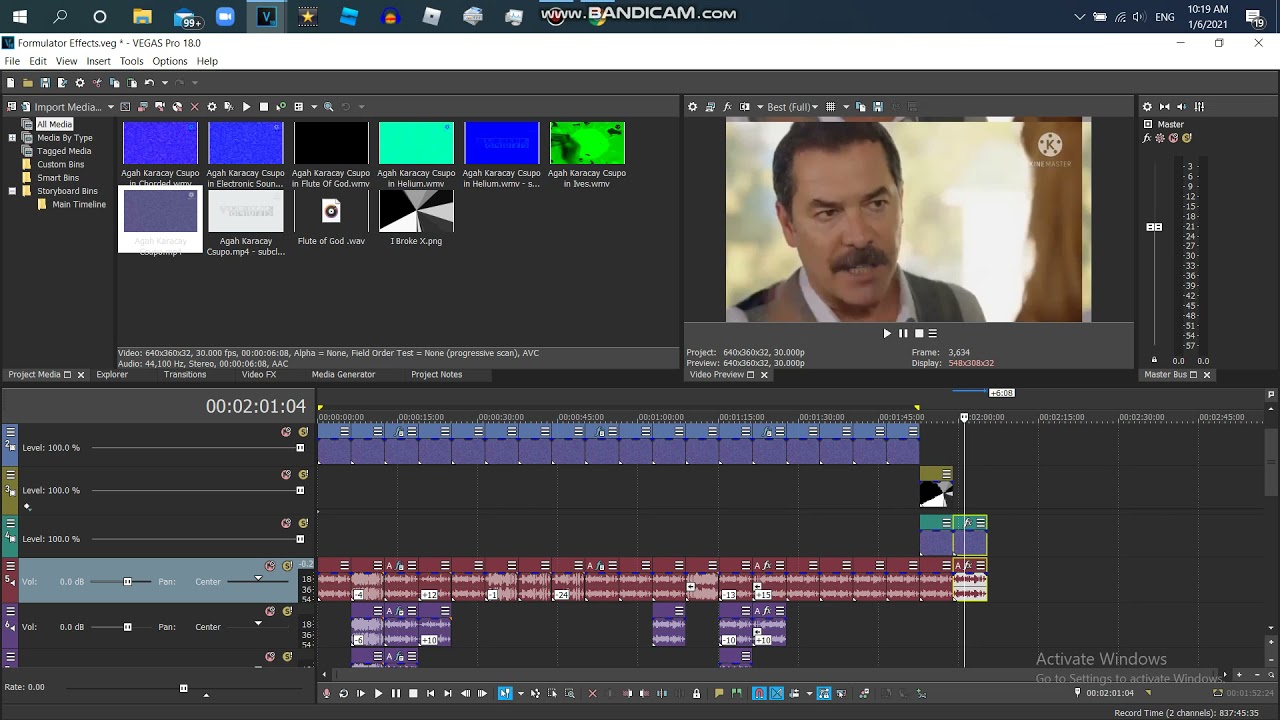Toggle Lock Event padlock icon
Image resolution: width=1280 pixels, height=720 pixels.
click(x=697, y=693)
